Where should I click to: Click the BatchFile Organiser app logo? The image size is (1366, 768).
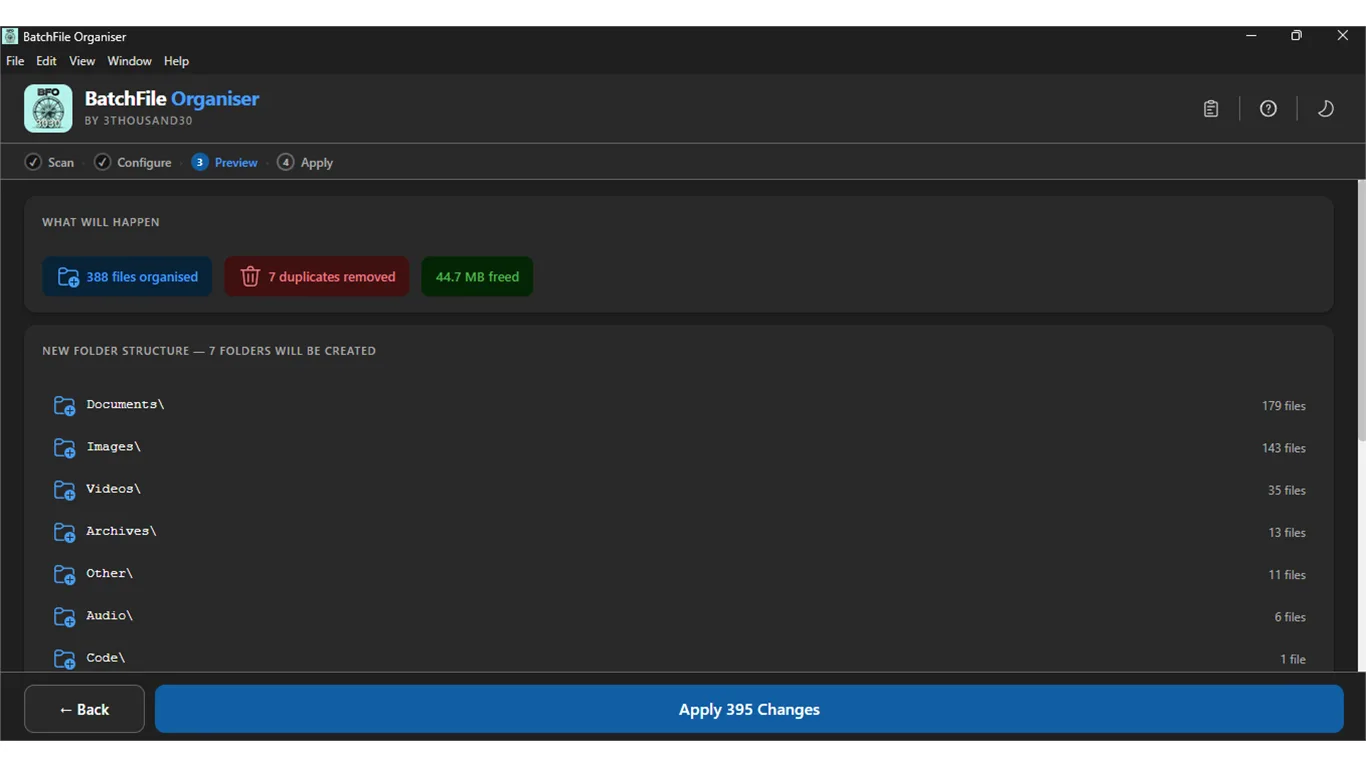tap(48, 108)
